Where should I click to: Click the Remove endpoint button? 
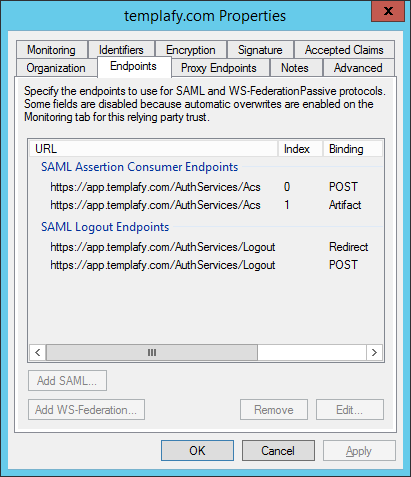point(274,409)
